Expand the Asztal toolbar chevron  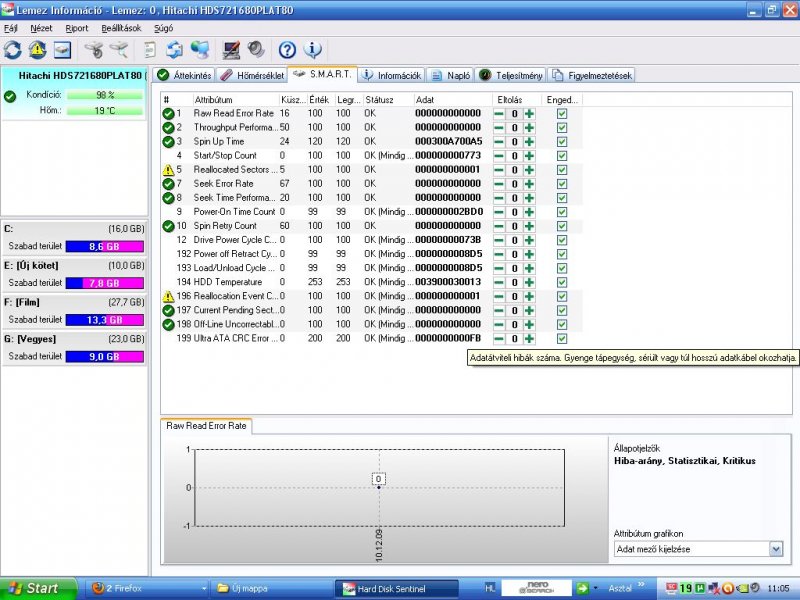(641, 585)
